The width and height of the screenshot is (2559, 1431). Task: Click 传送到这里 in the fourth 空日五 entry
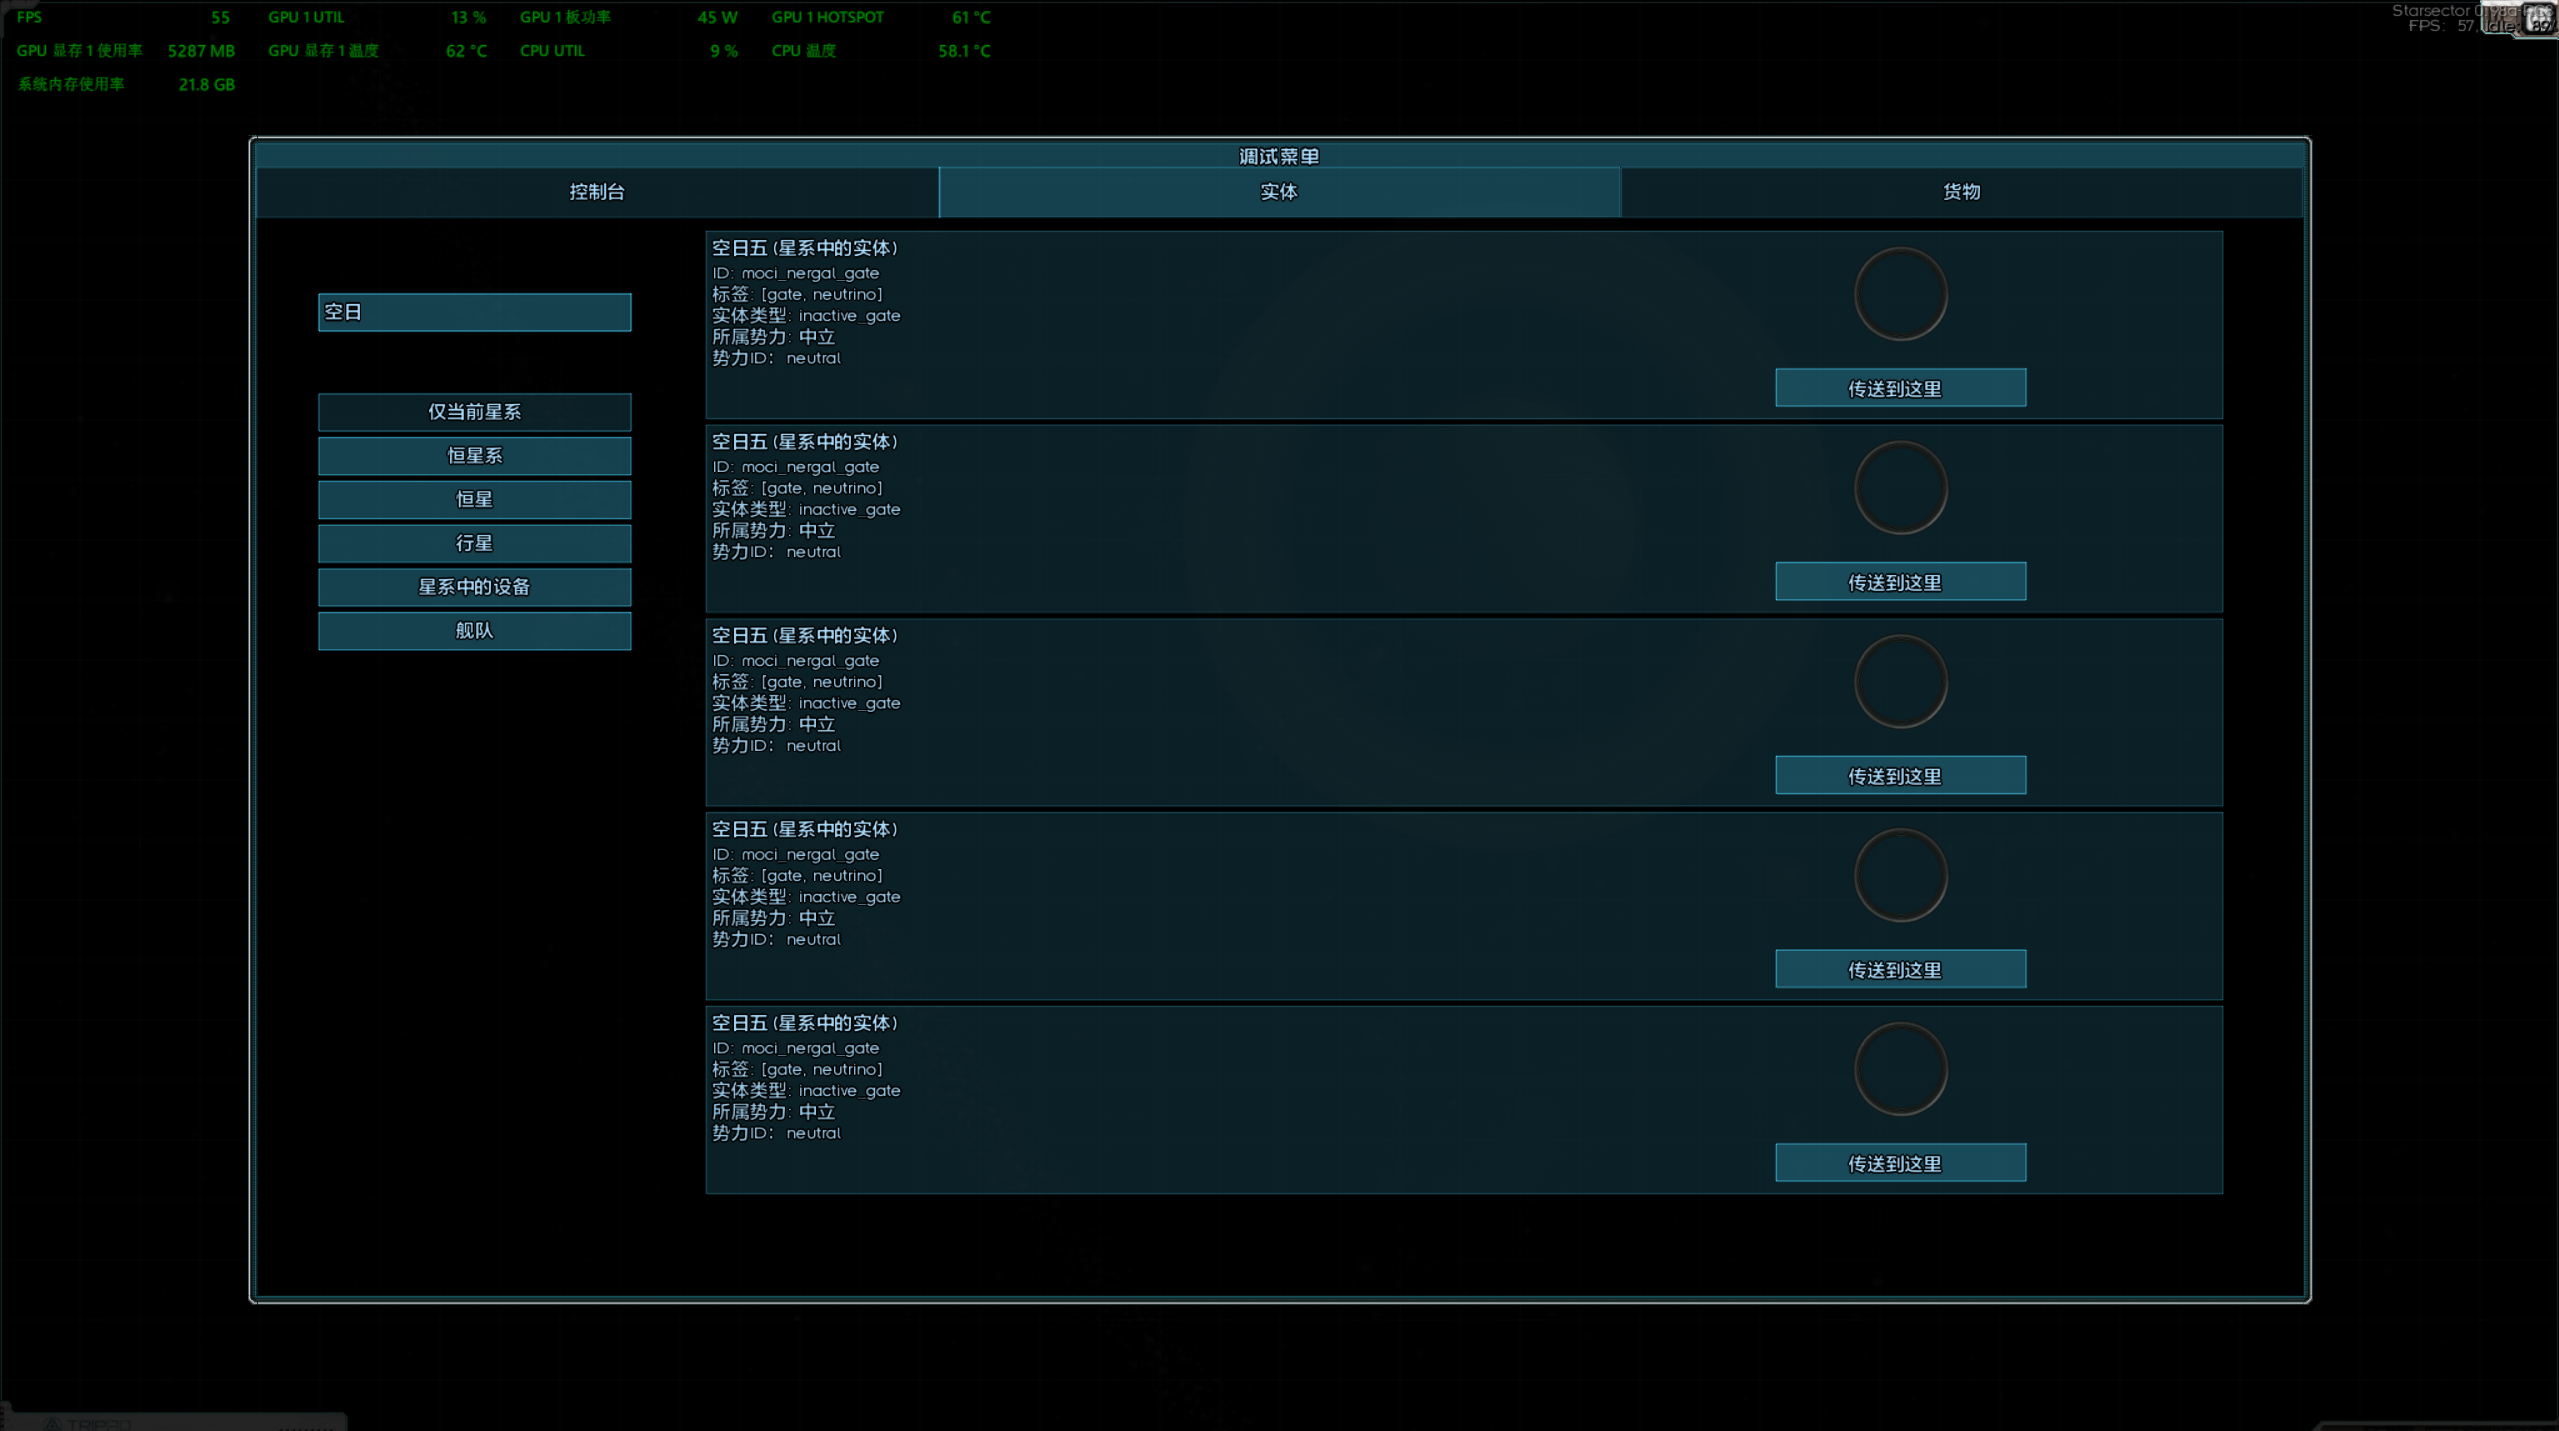(x=1900, y=970)
